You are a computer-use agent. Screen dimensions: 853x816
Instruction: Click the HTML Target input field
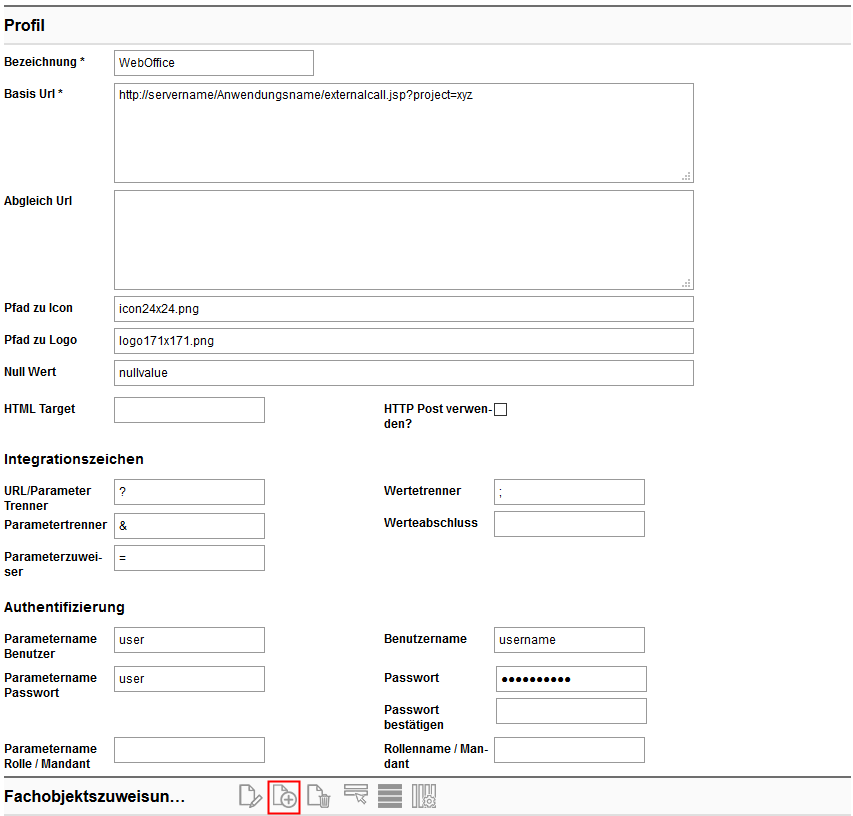189,410
